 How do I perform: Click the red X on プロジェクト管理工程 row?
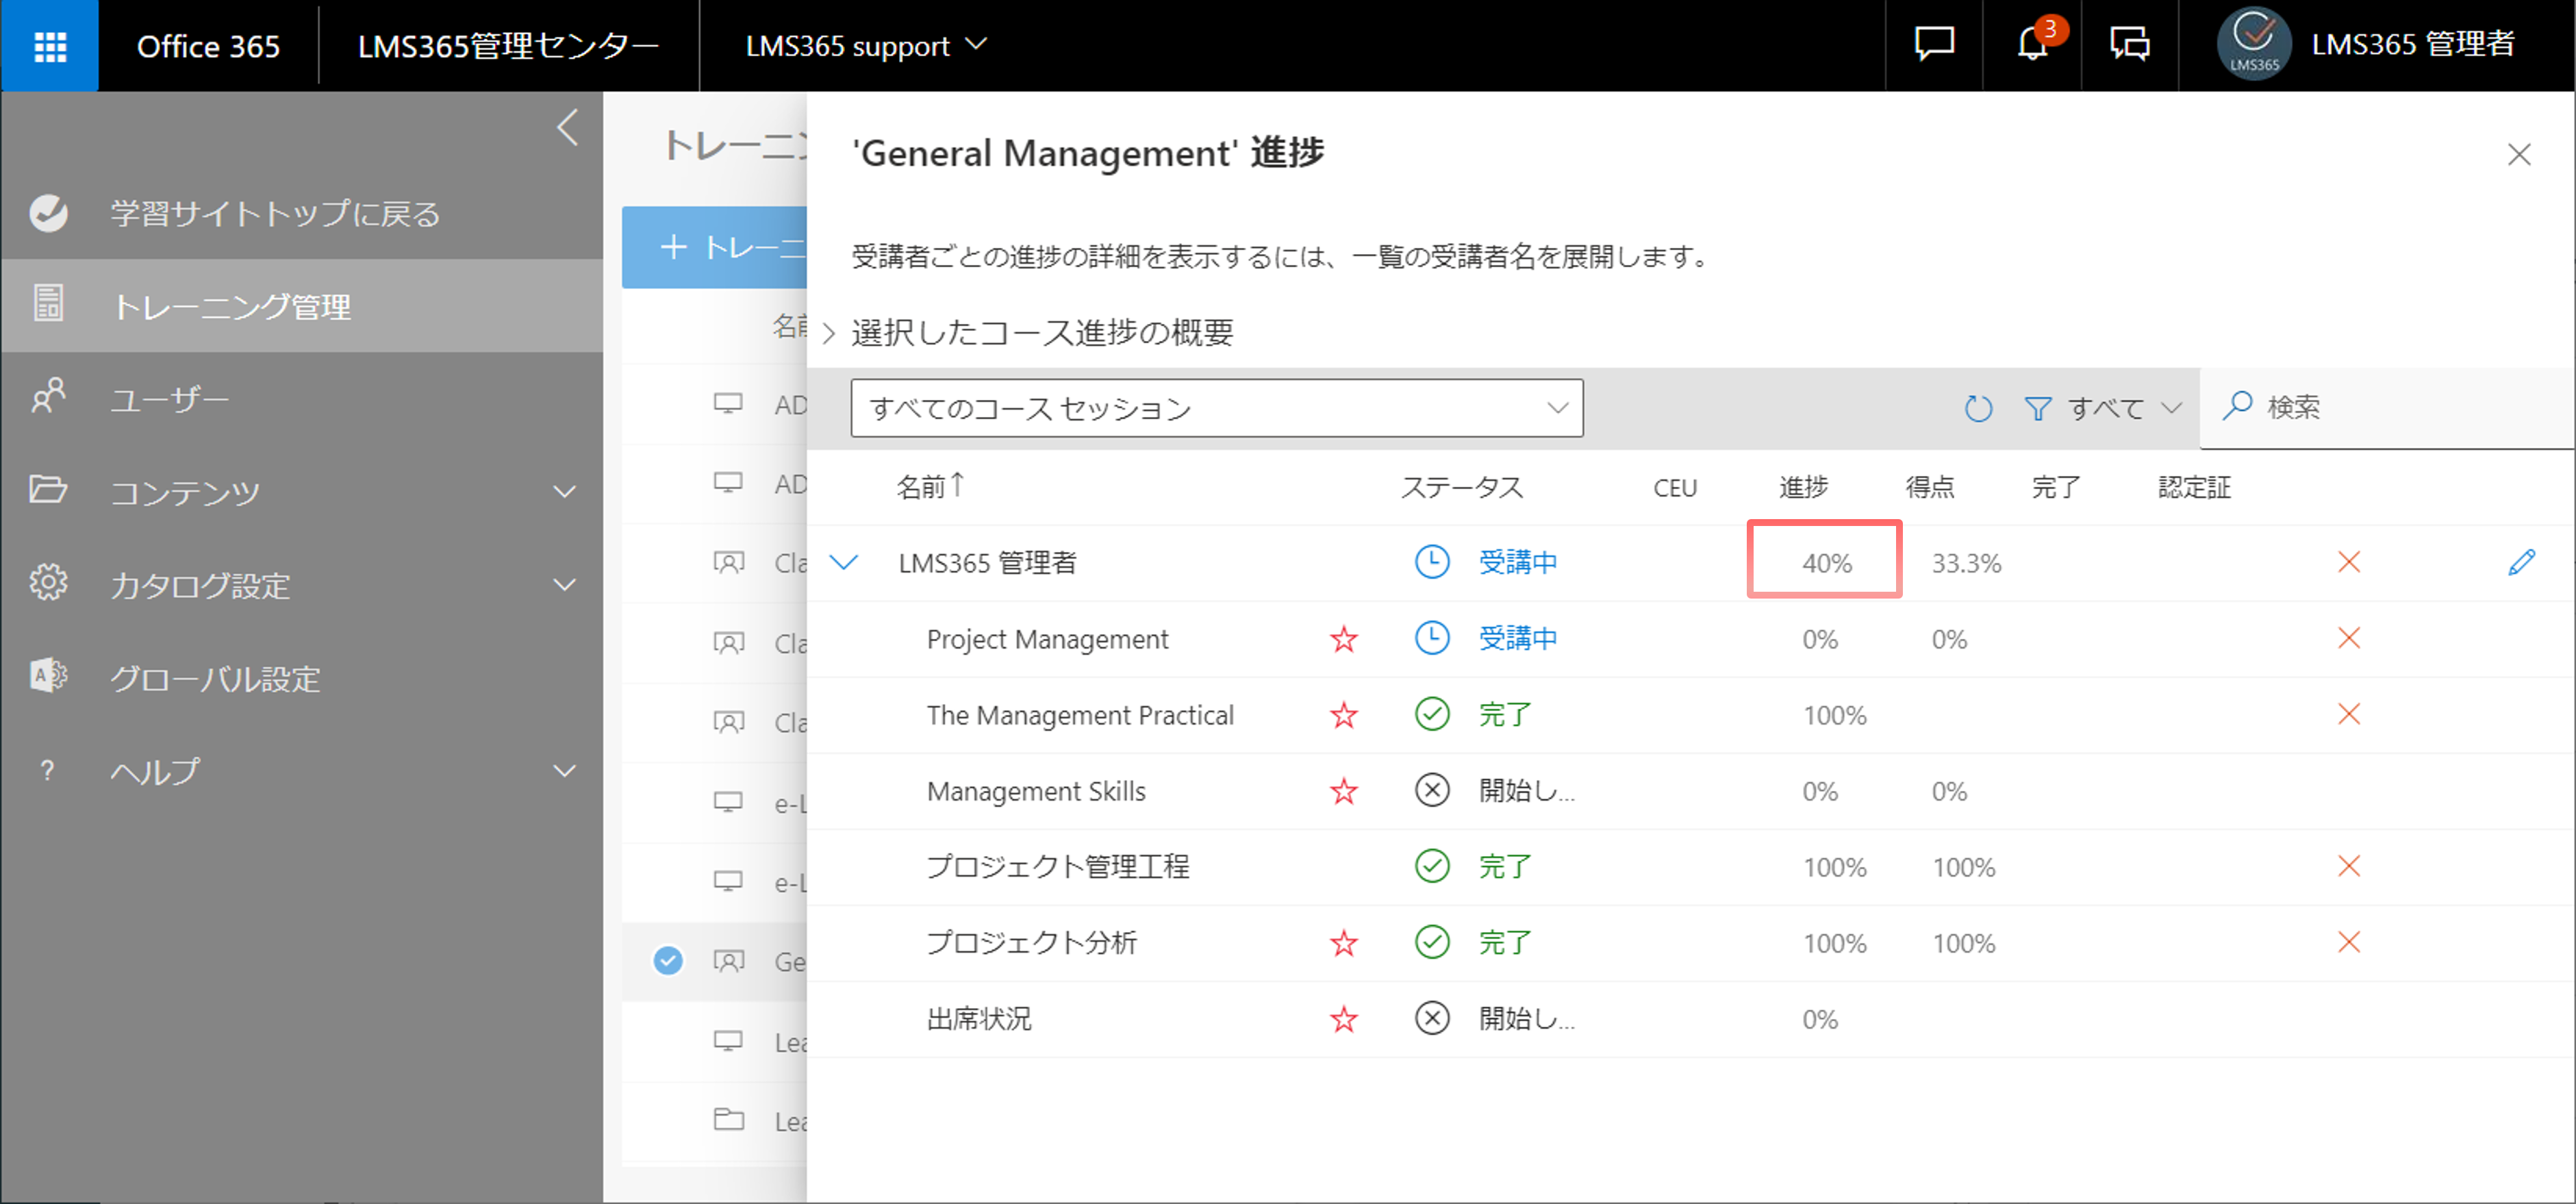click(2349, 867)
